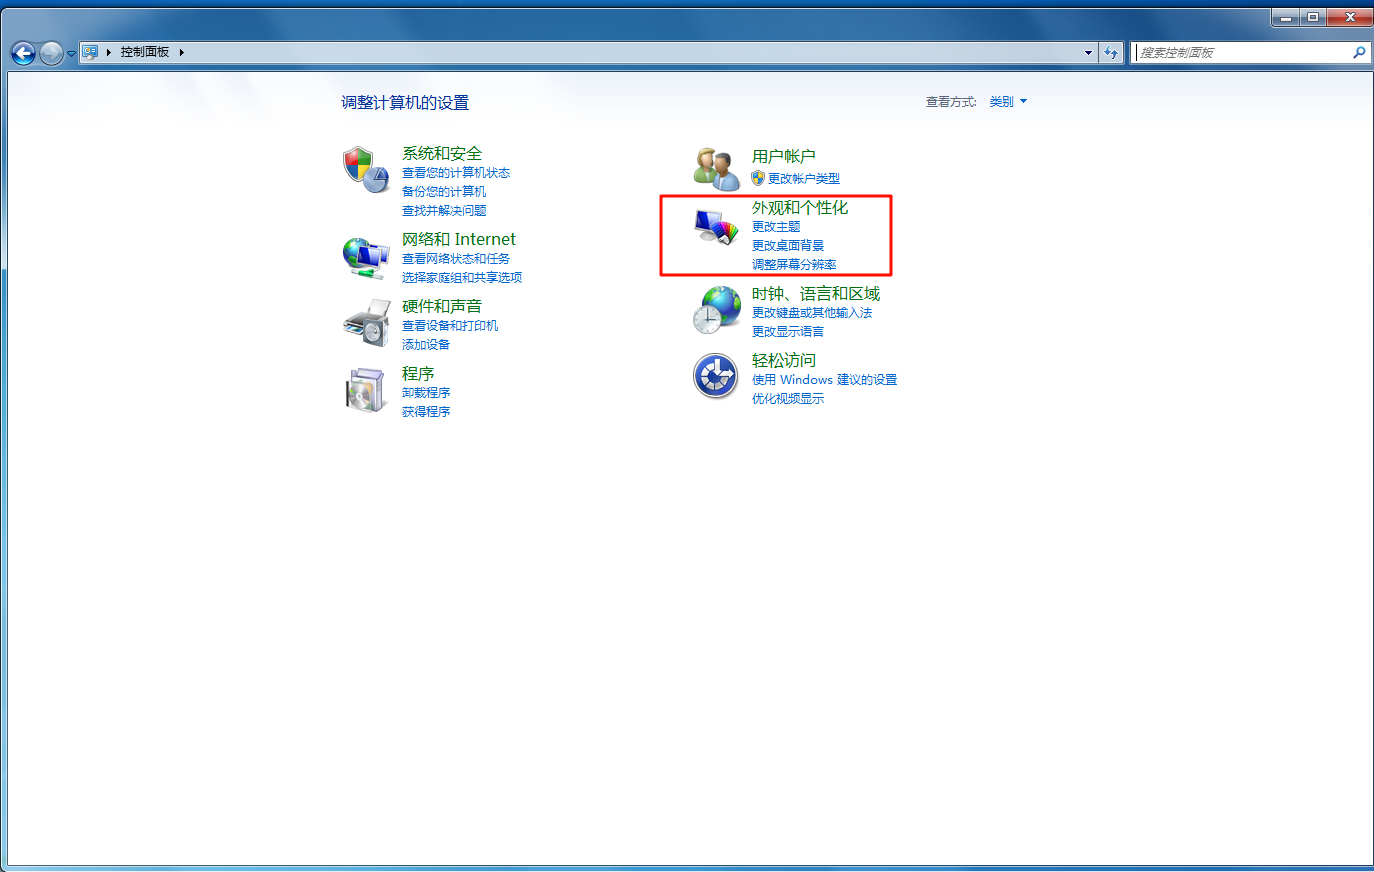Click the Hardware and Sound printer icon
The height and width of the screenshot is (872, 1374).
(365, 323)
